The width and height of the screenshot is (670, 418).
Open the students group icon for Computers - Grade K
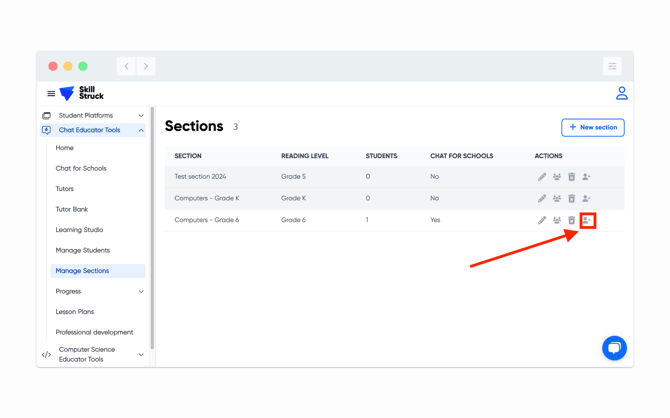(x=557, y=199)
